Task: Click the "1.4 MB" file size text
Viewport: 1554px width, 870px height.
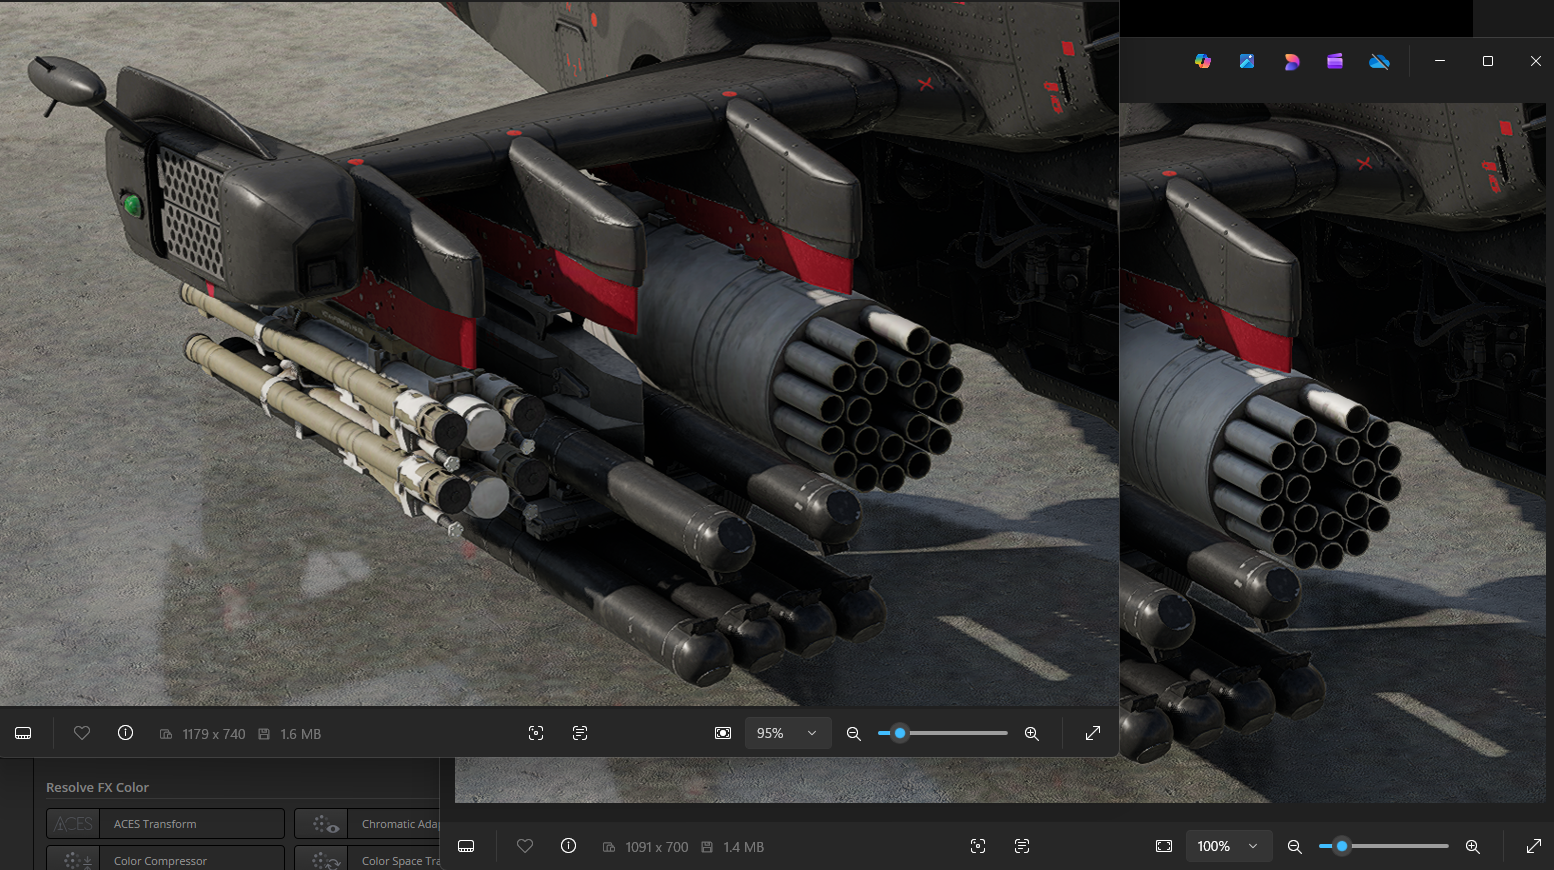Action: 743,847
